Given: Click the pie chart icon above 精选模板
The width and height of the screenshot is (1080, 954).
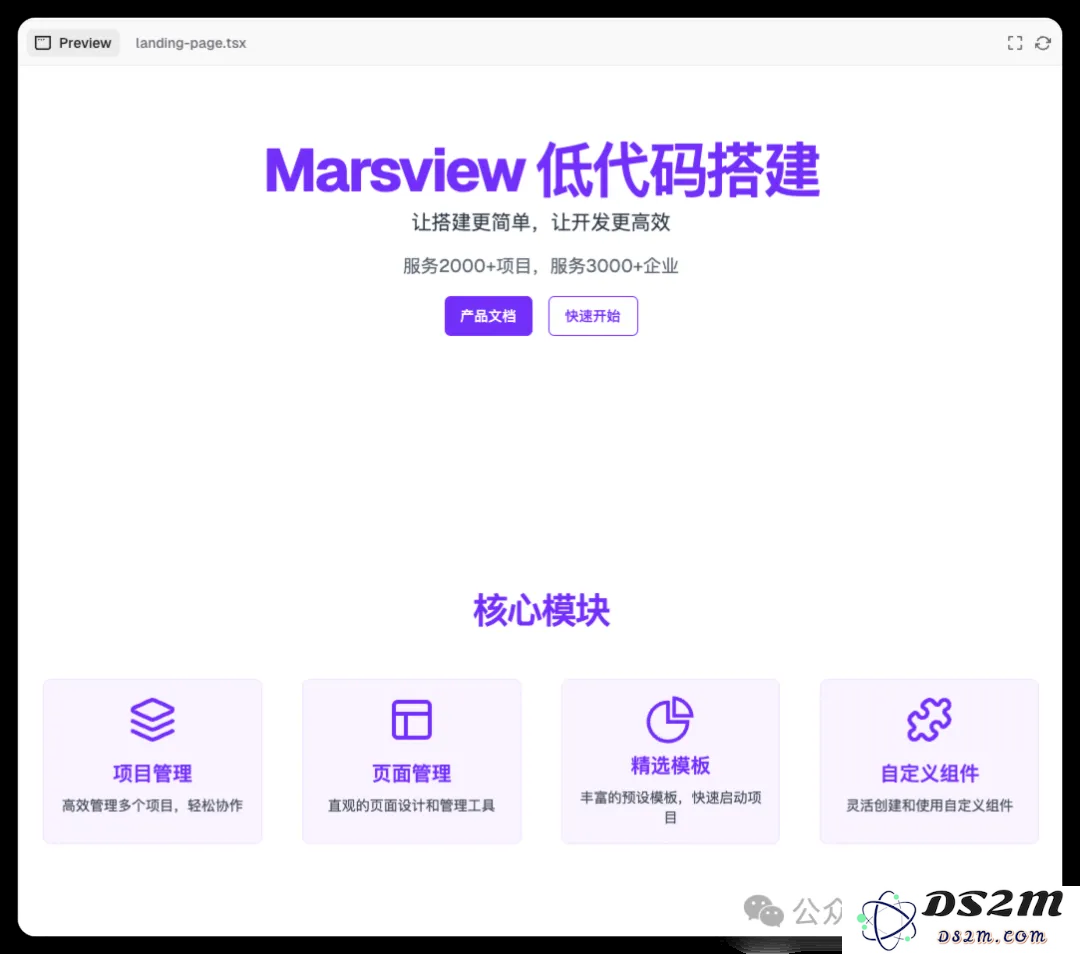Looking at the screenshot, I should [x=669, y=719].
